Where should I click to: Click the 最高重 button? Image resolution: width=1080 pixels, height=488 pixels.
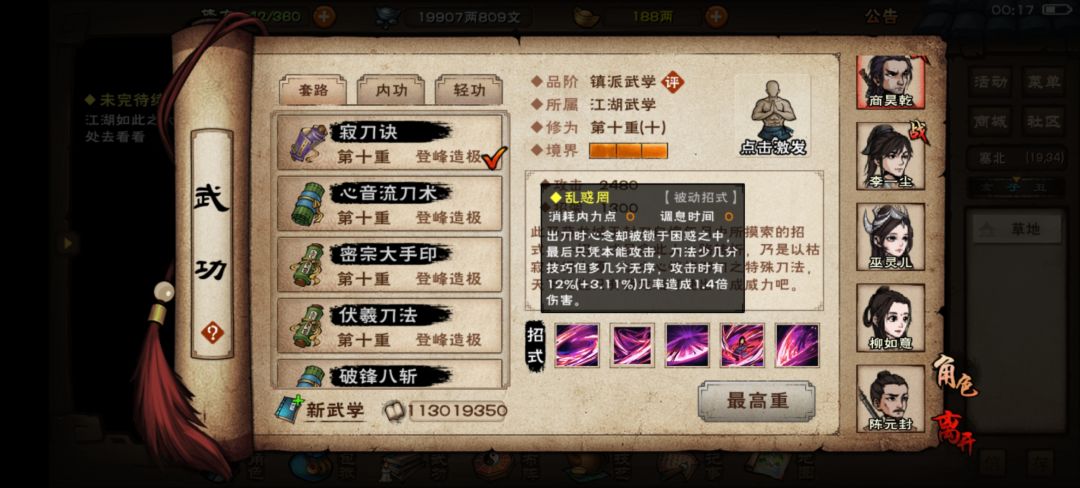(756, 401)
